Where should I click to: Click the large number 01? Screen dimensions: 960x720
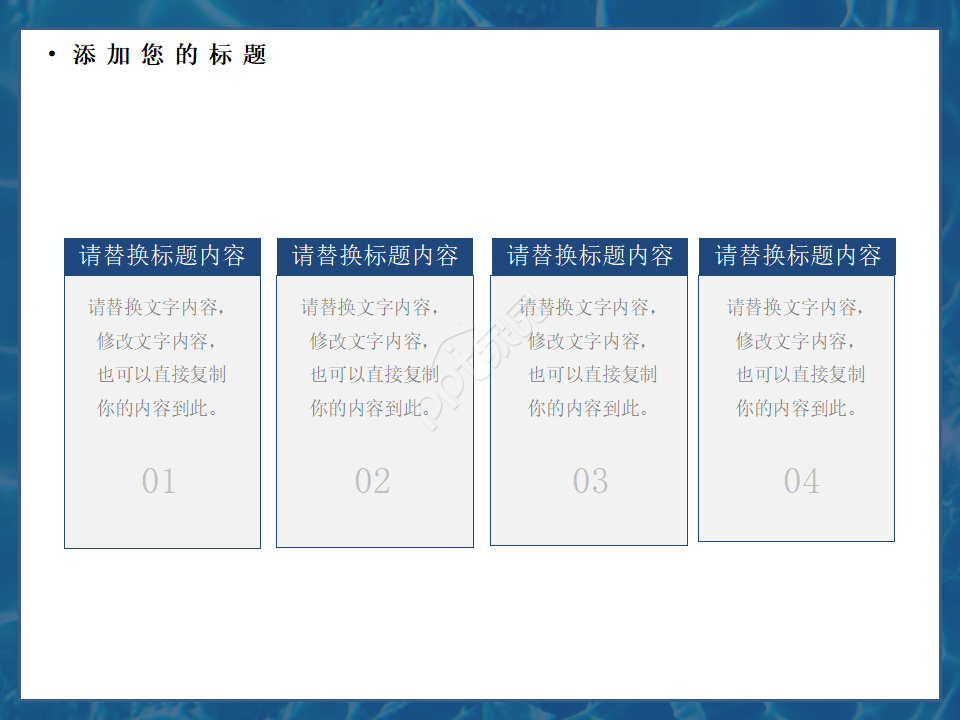click(x=159, y=481)
